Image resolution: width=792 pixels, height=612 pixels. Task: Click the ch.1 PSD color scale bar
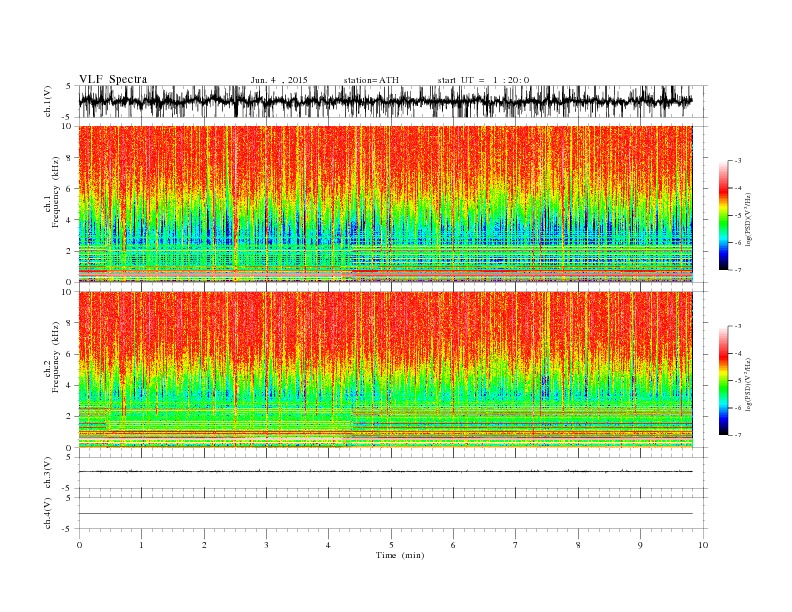point(723,215)
